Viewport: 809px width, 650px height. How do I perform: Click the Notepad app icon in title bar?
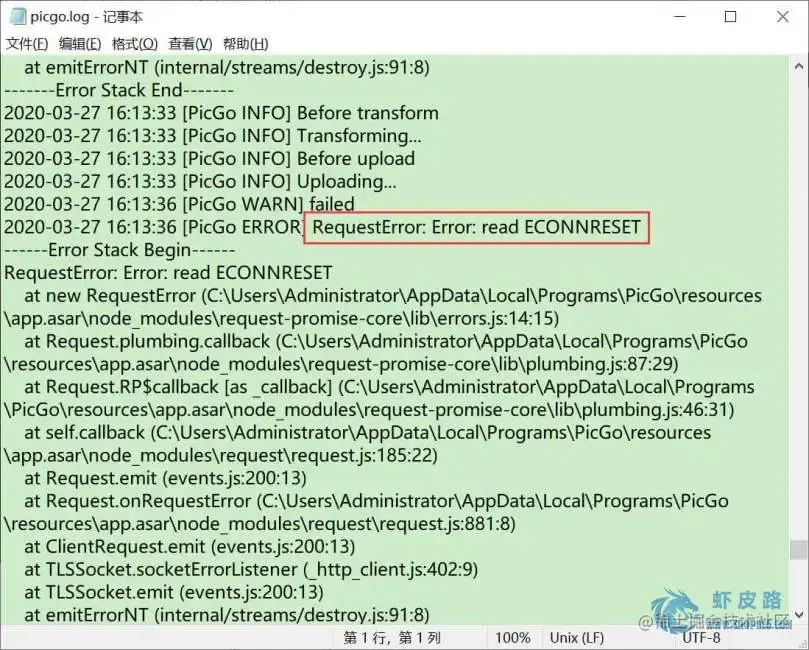[18, 17]
